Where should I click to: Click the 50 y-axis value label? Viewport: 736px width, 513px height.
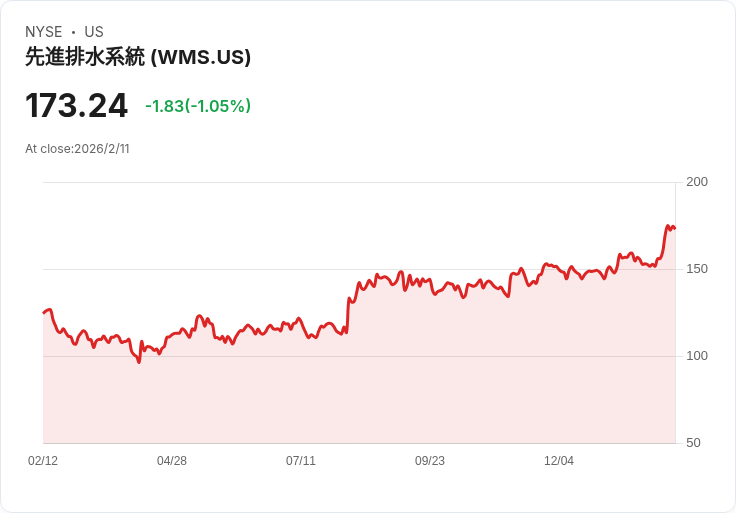693,443
